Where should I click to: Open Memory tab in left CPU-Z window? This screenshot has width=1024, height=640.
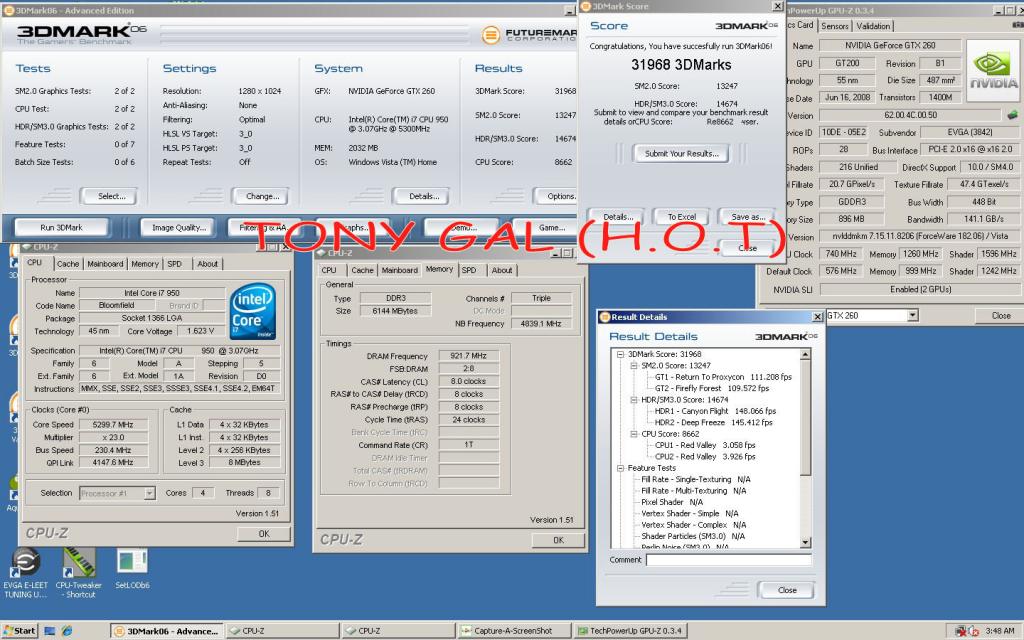145,264
